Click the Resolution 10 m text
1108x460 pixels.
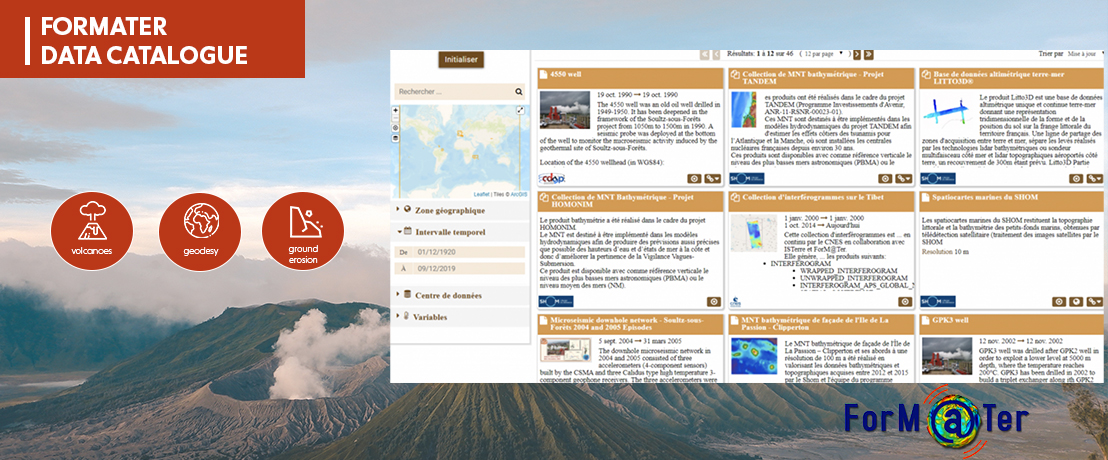(943, 251)
